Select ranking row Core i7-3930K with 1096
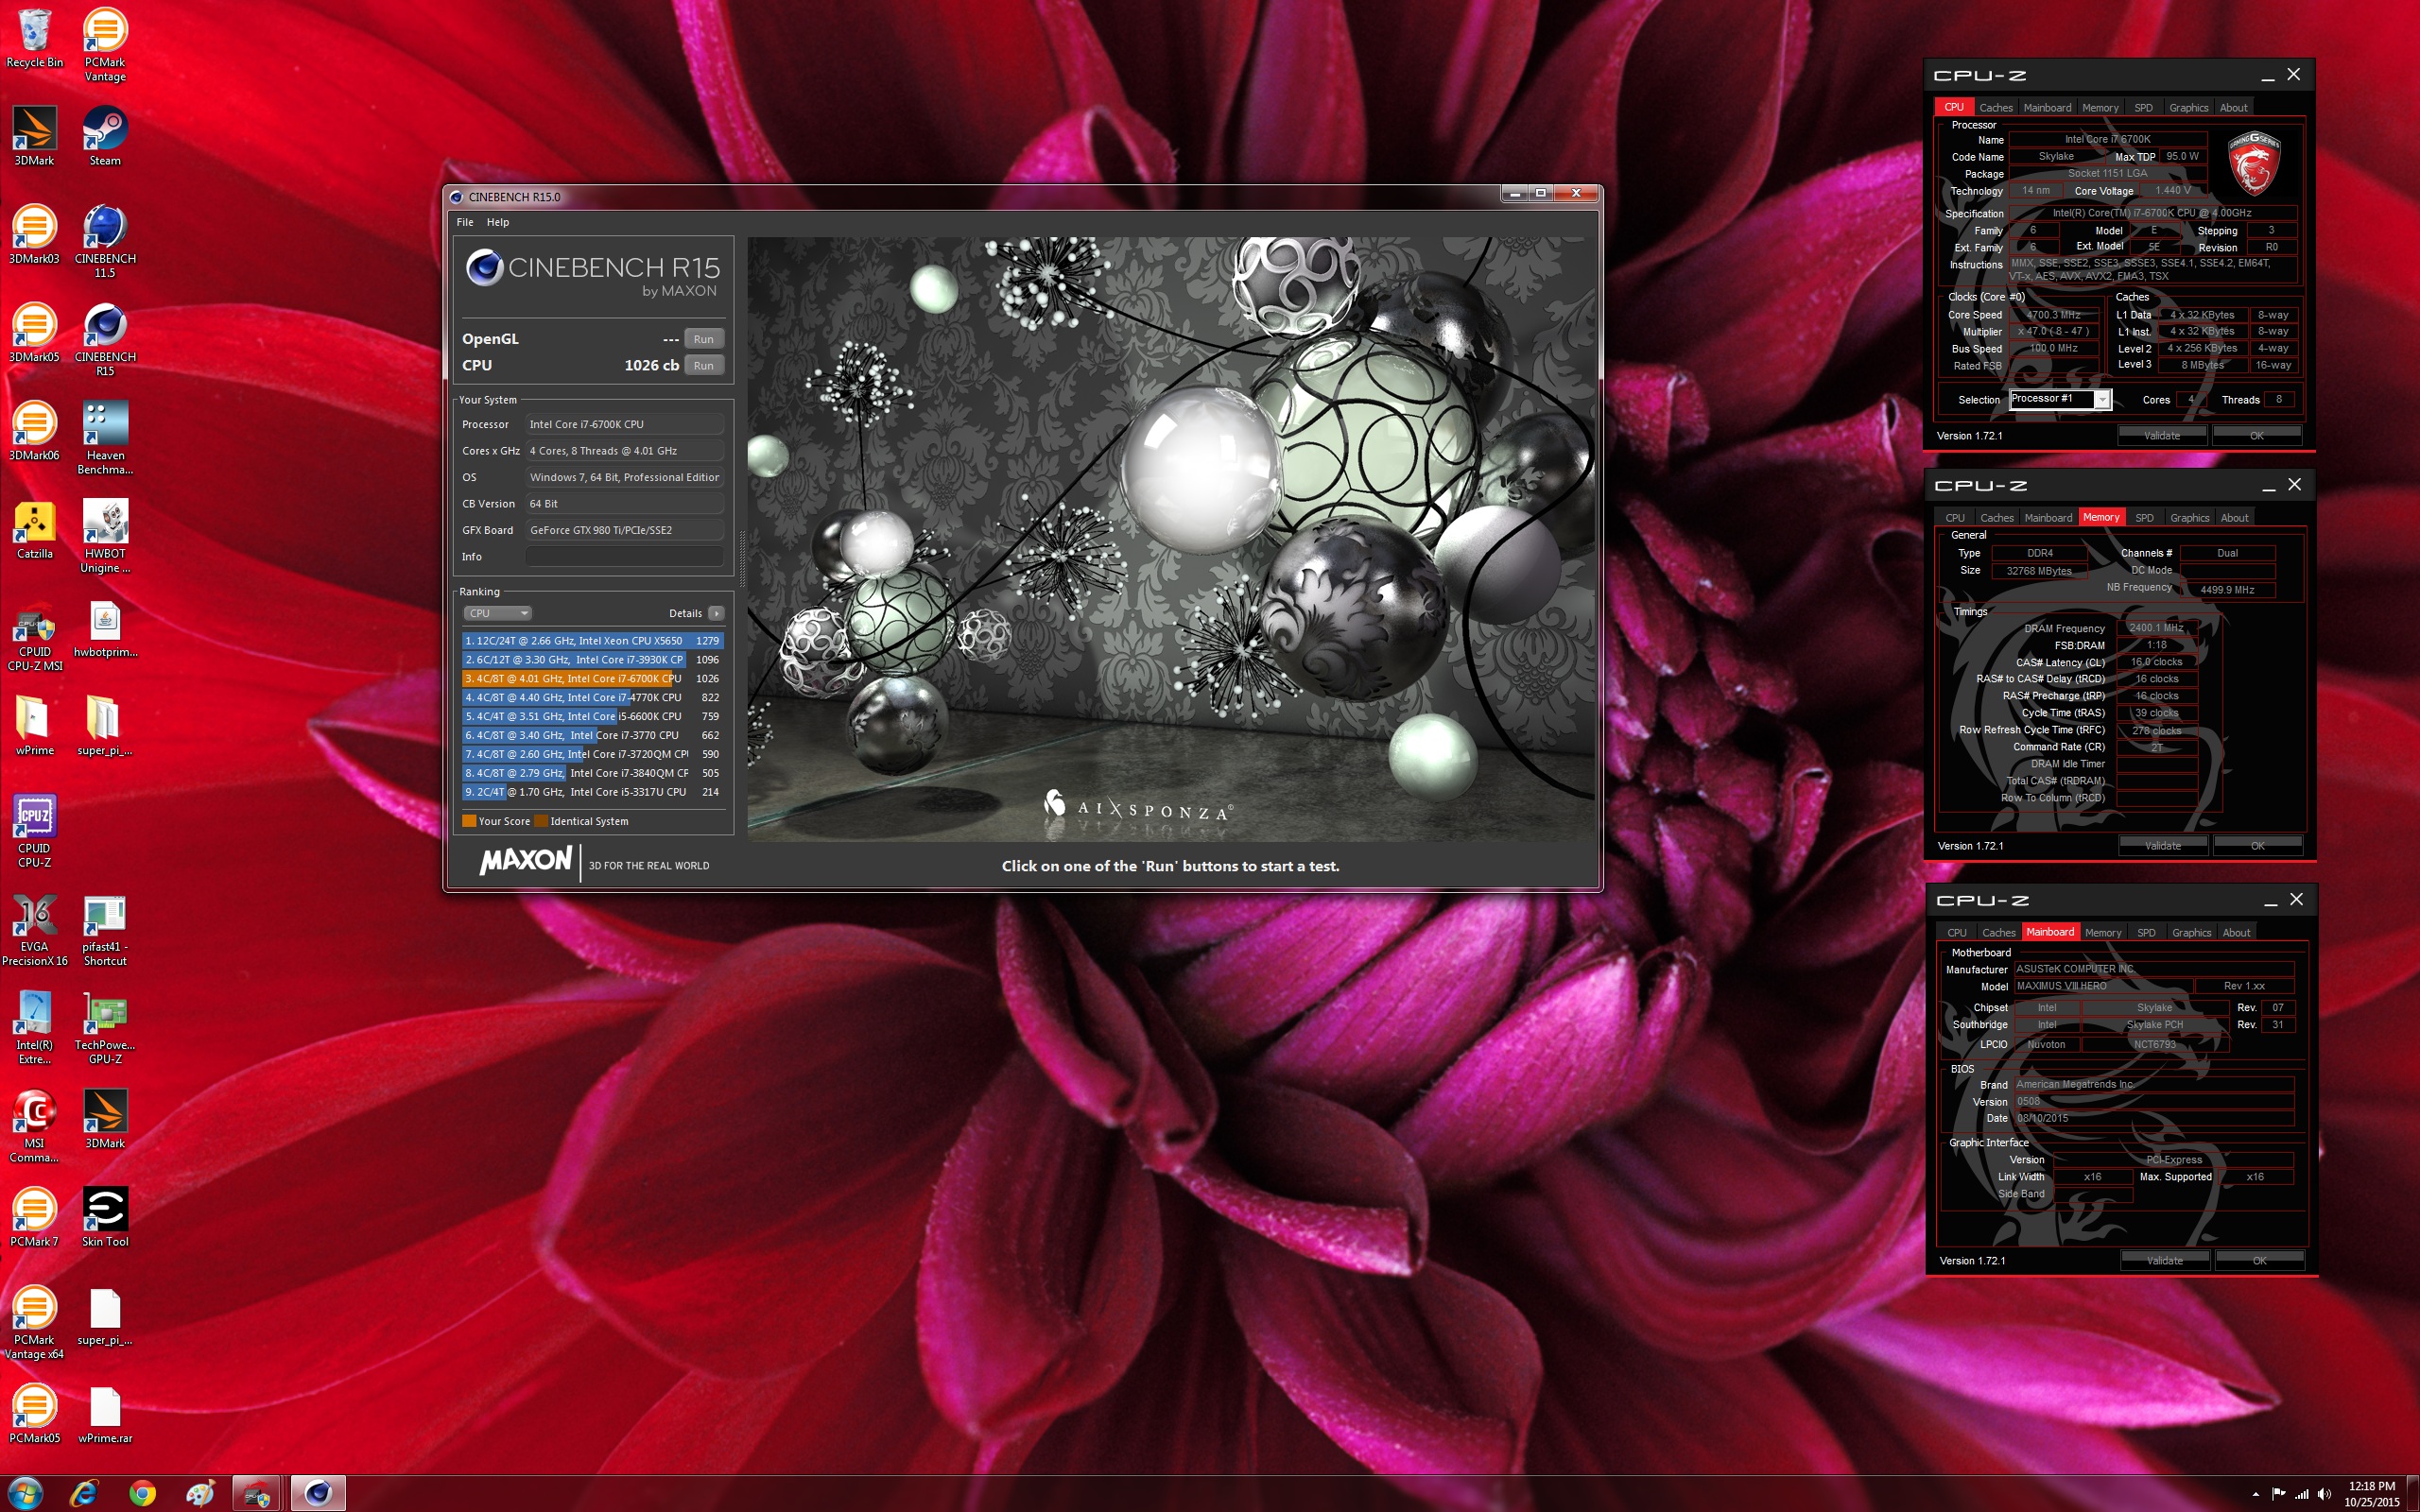The image size is (2420, 1512). [592, 659]
